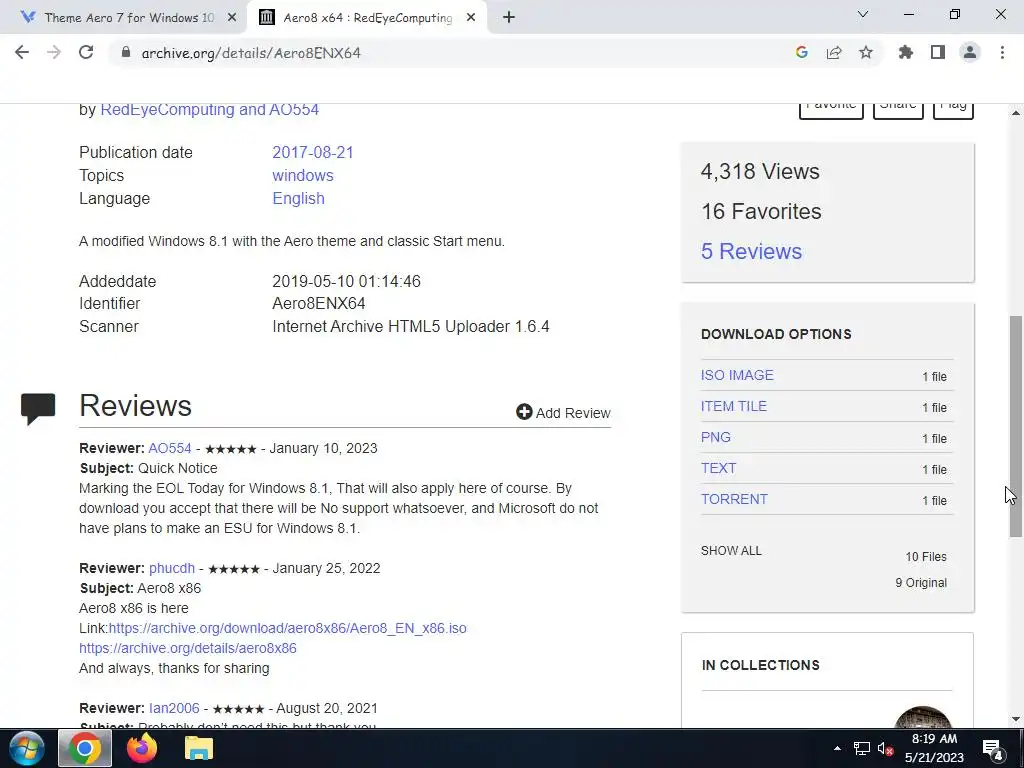
Task: Toggle the browser side panel
Action: click(x=938, y=52)
